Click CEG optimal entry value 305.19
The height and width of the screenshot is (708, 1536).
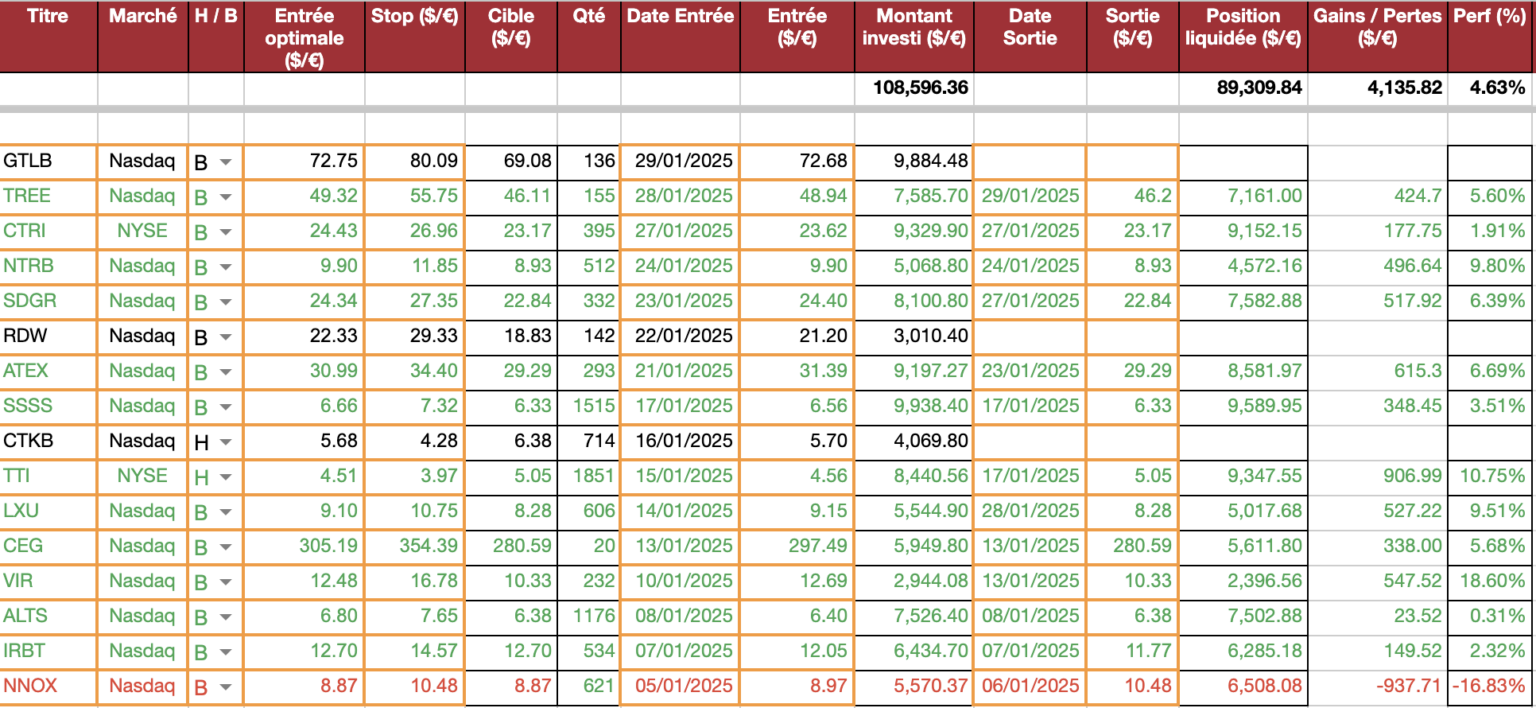point(304,546)
